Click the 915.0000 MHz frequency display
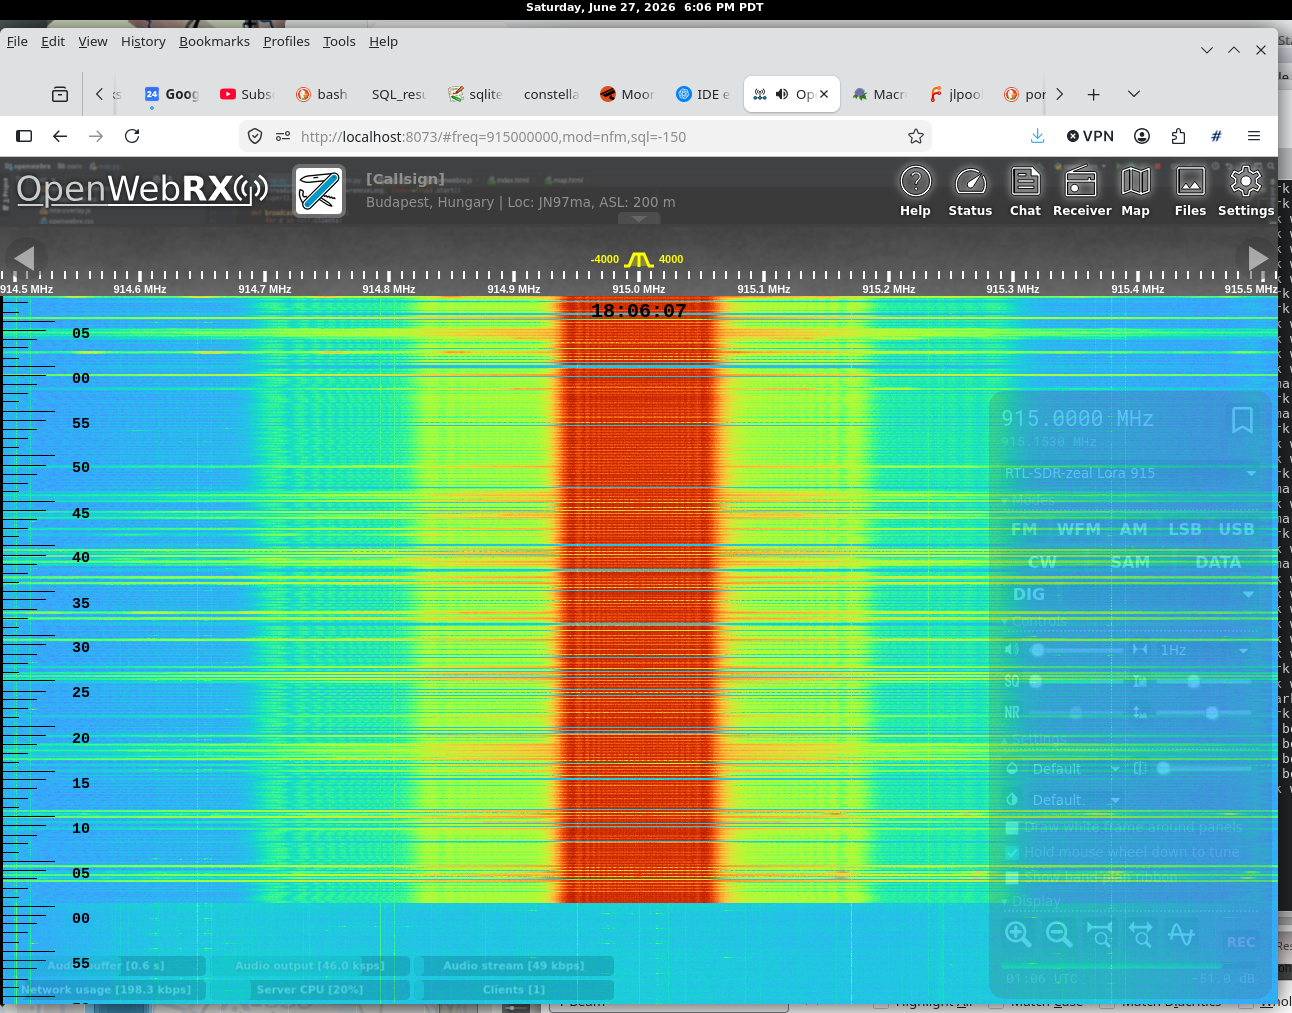This screenshot has width=1292, height=1013. pos(1077,419)
